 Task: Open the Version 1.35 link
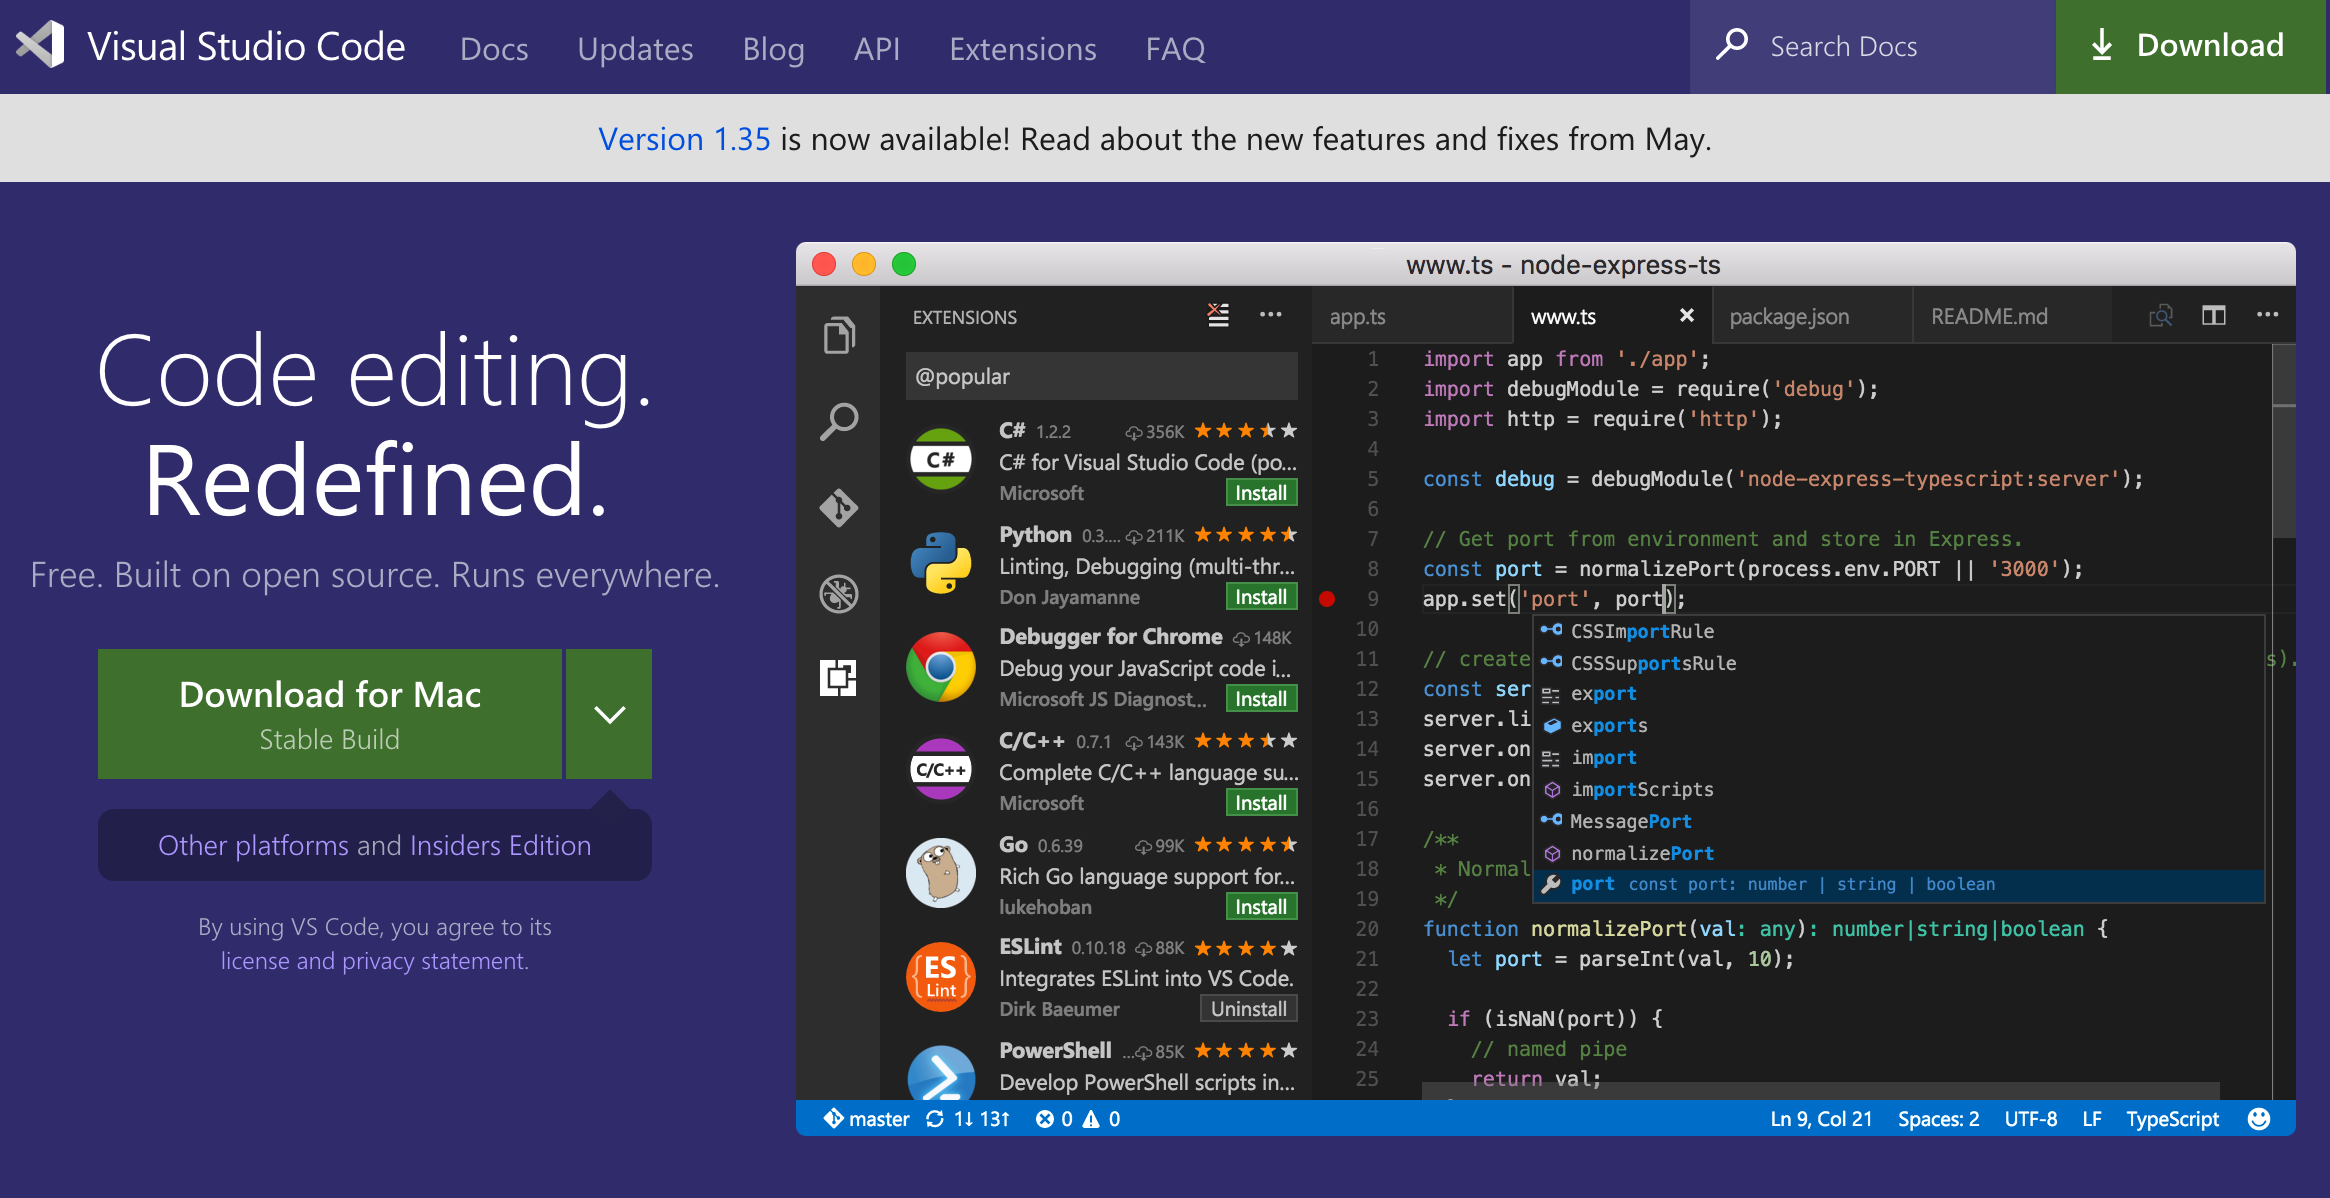pyautogui.click(x=684, y=139)
